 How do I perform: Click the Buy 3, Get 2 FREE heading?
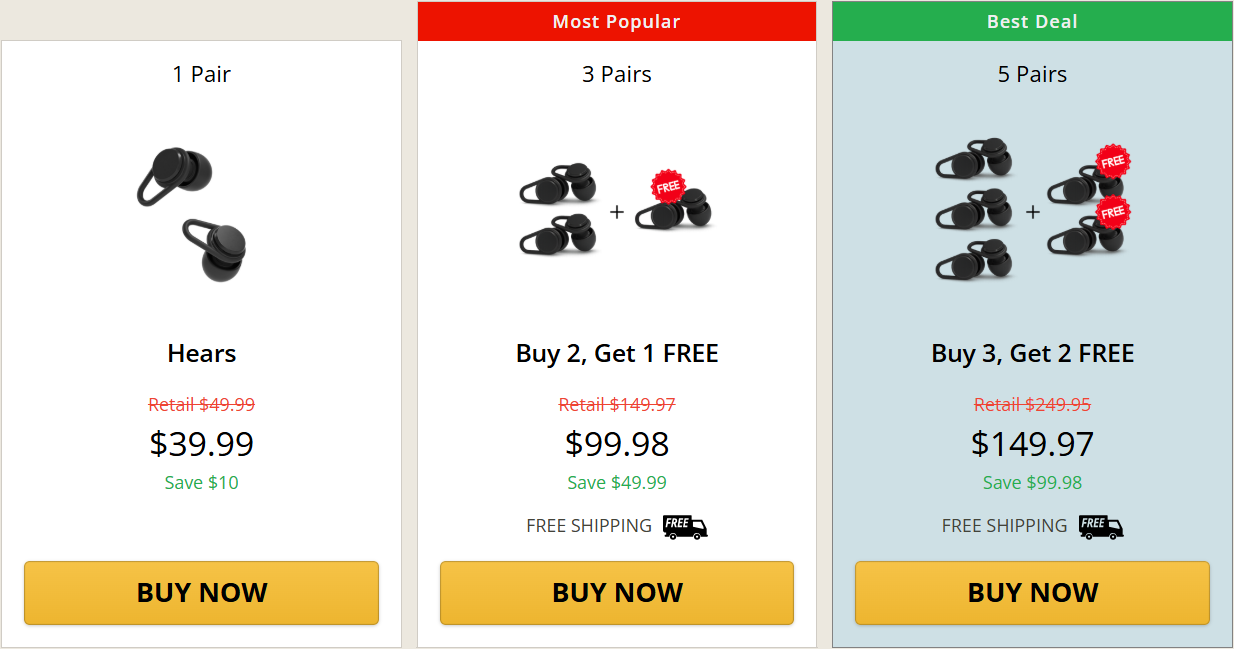point(1031,353)
